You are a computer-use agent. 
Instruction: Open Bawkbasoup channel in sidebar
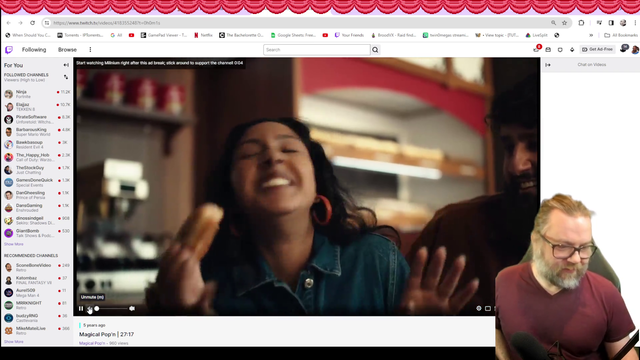click(37, 144)
